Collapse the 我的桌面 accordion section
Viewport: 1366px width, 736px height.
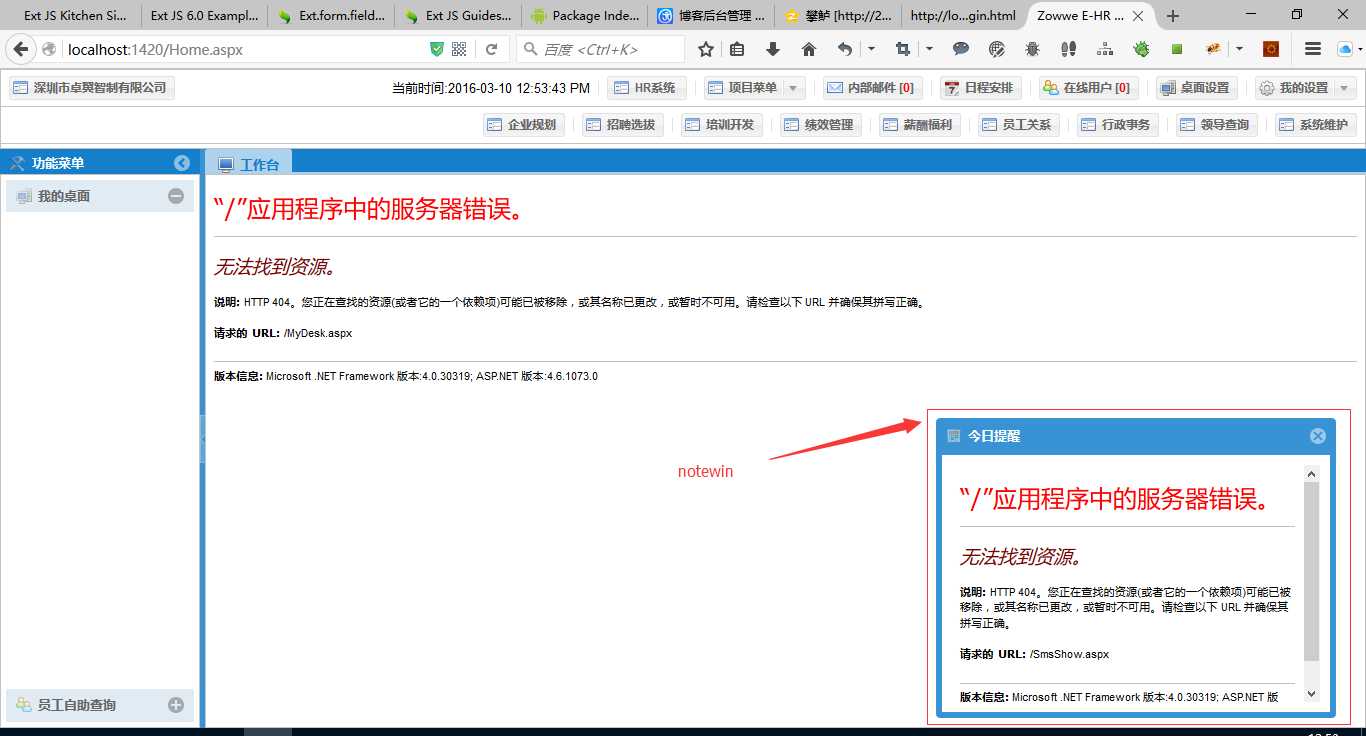click(x=176, y=196)
